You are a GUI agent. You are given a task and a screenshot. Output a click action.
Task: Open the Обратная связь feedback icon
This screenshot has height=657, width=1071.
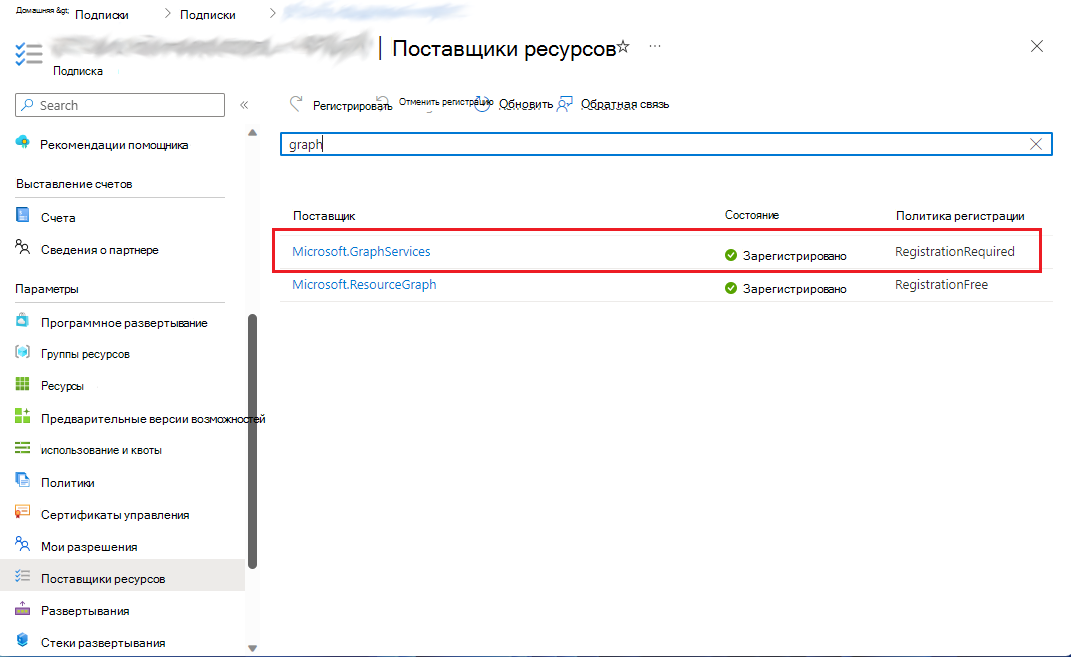565,103
